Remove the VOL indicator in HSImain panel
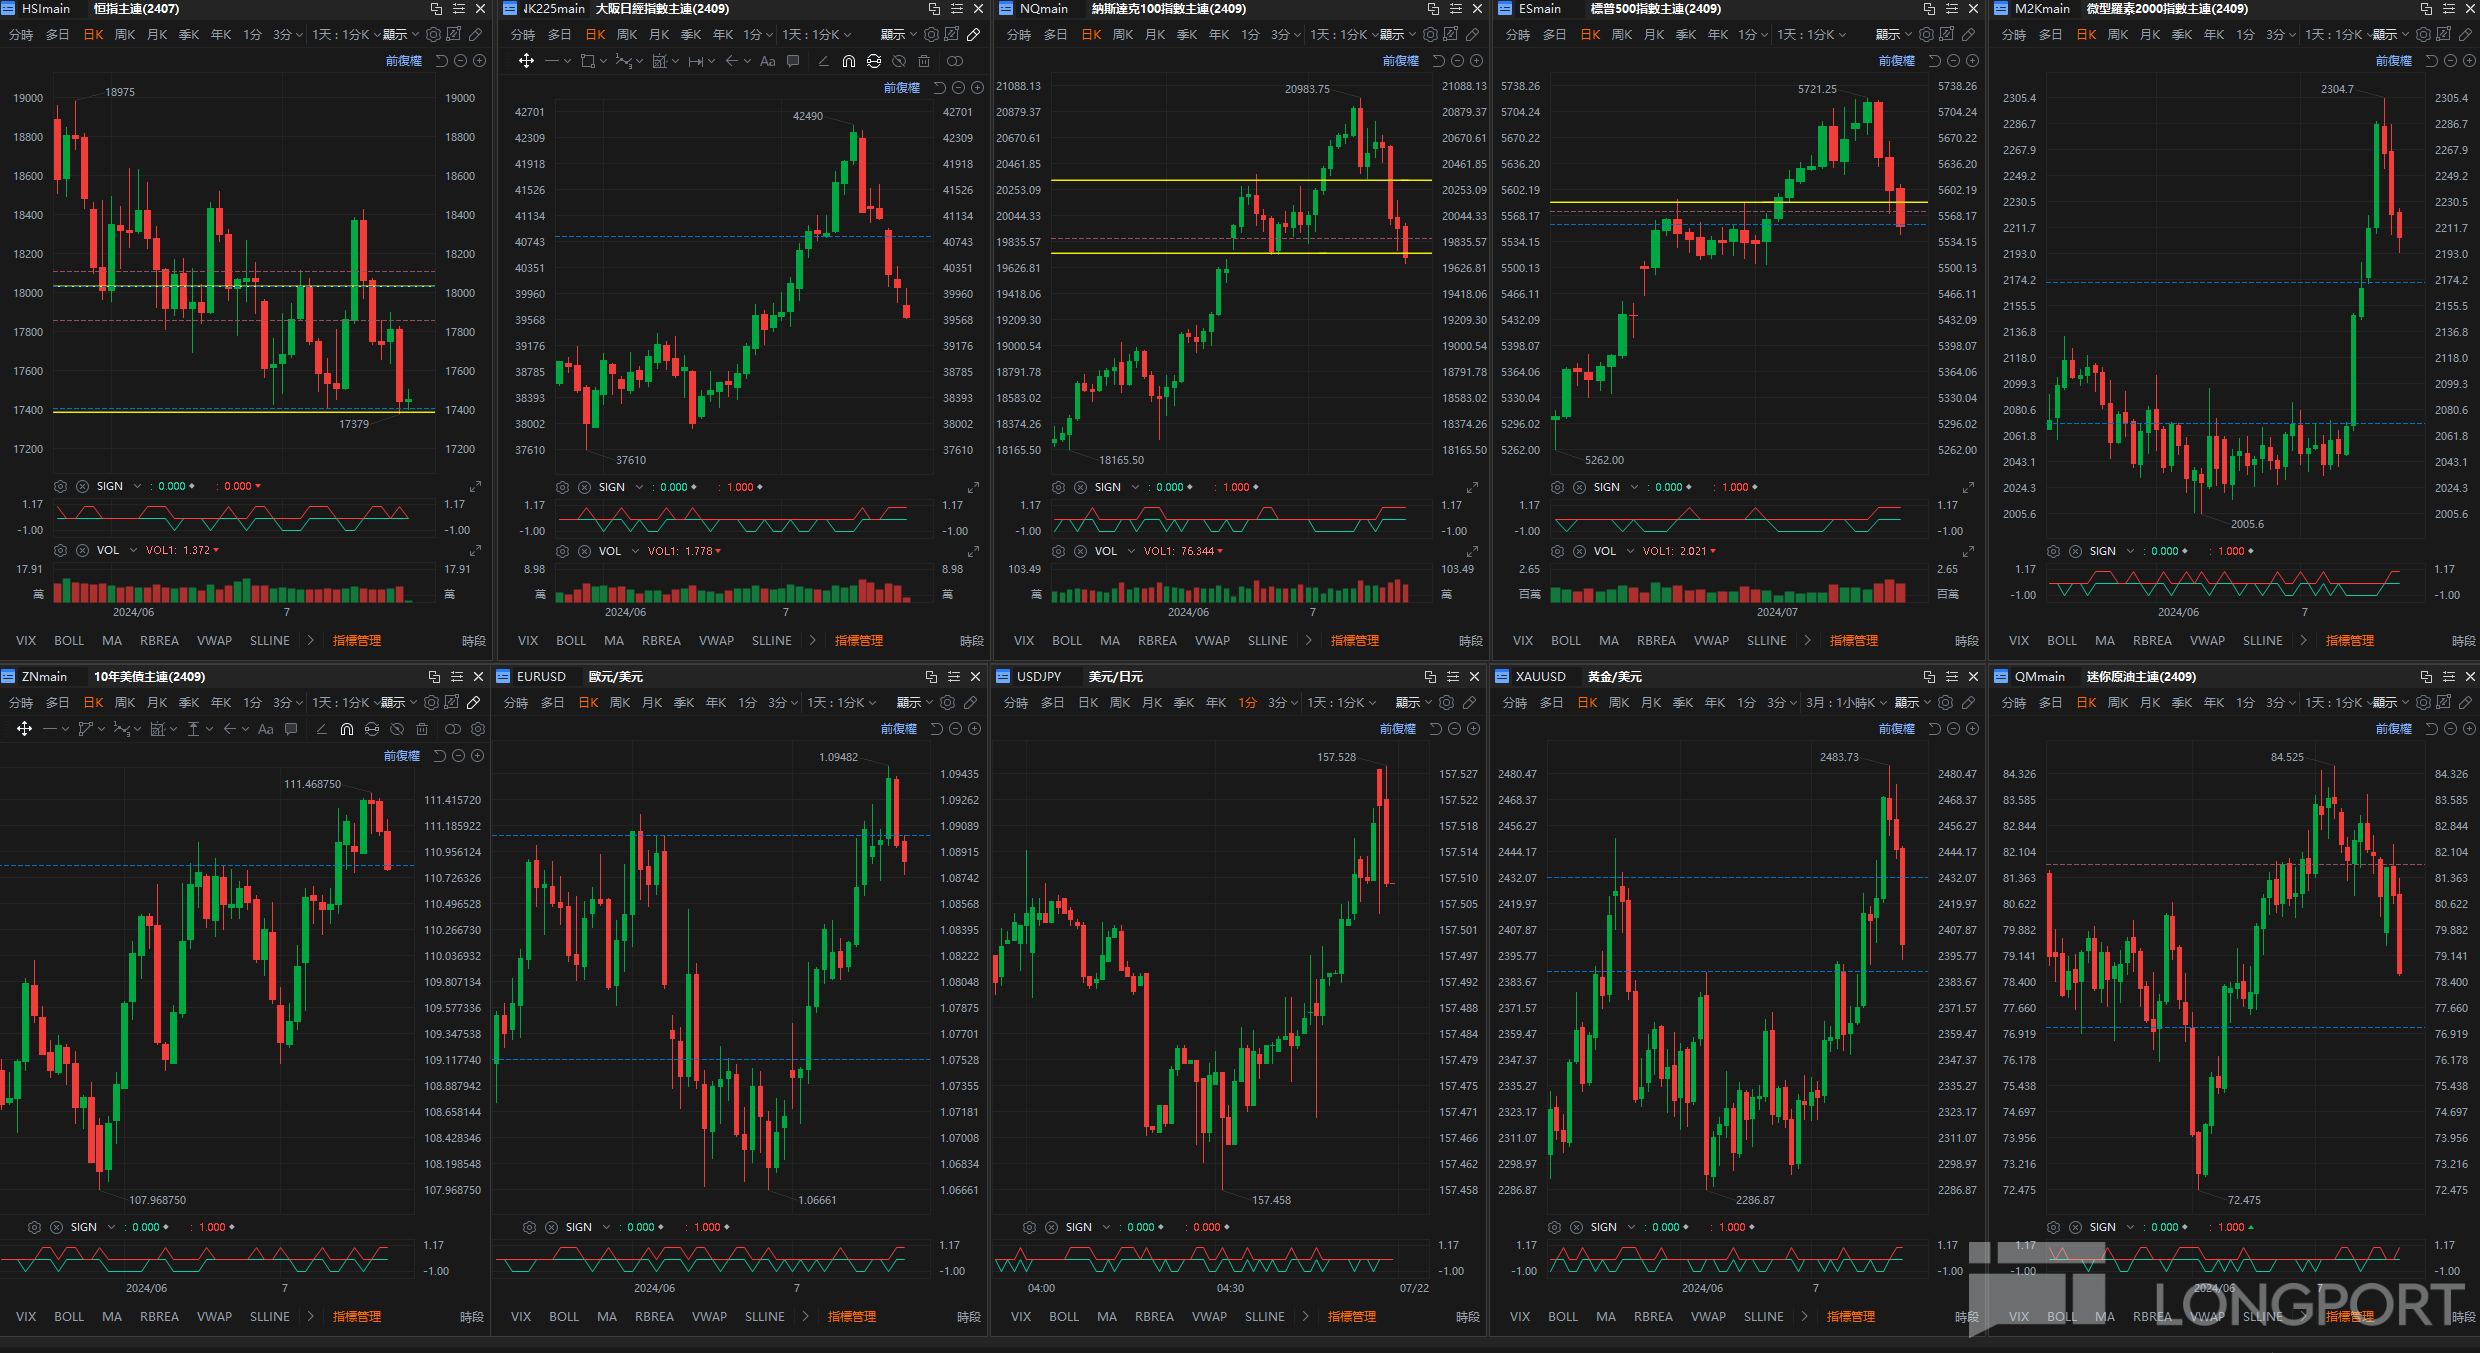 coord(83,550)
